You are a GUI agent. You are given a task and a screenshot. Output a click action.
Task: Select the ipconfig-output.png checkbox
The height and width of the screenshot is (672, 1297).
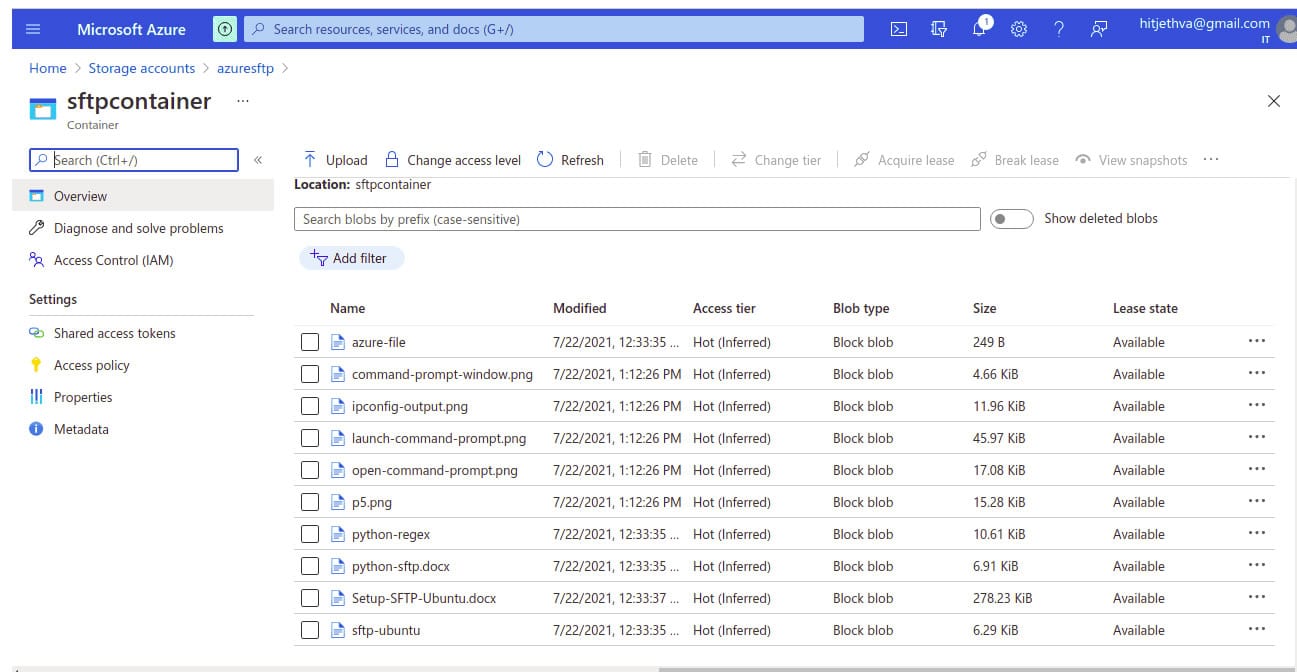point(310,406)
